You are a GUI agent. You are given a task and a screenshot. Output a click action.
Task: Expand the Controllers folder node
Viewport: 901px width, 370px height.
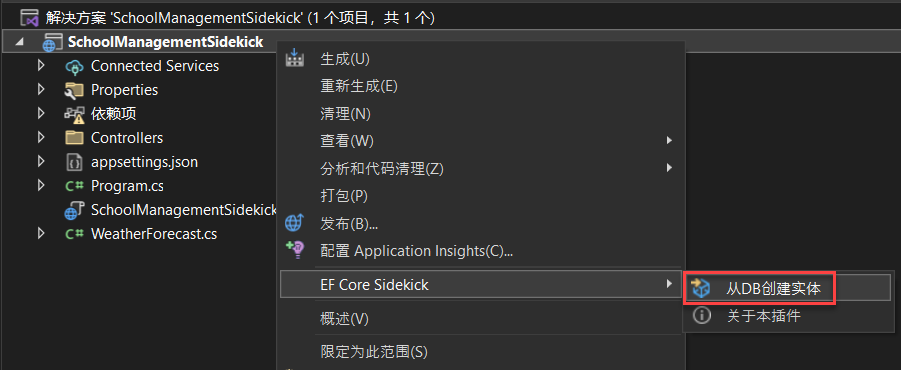click(40, 137)
